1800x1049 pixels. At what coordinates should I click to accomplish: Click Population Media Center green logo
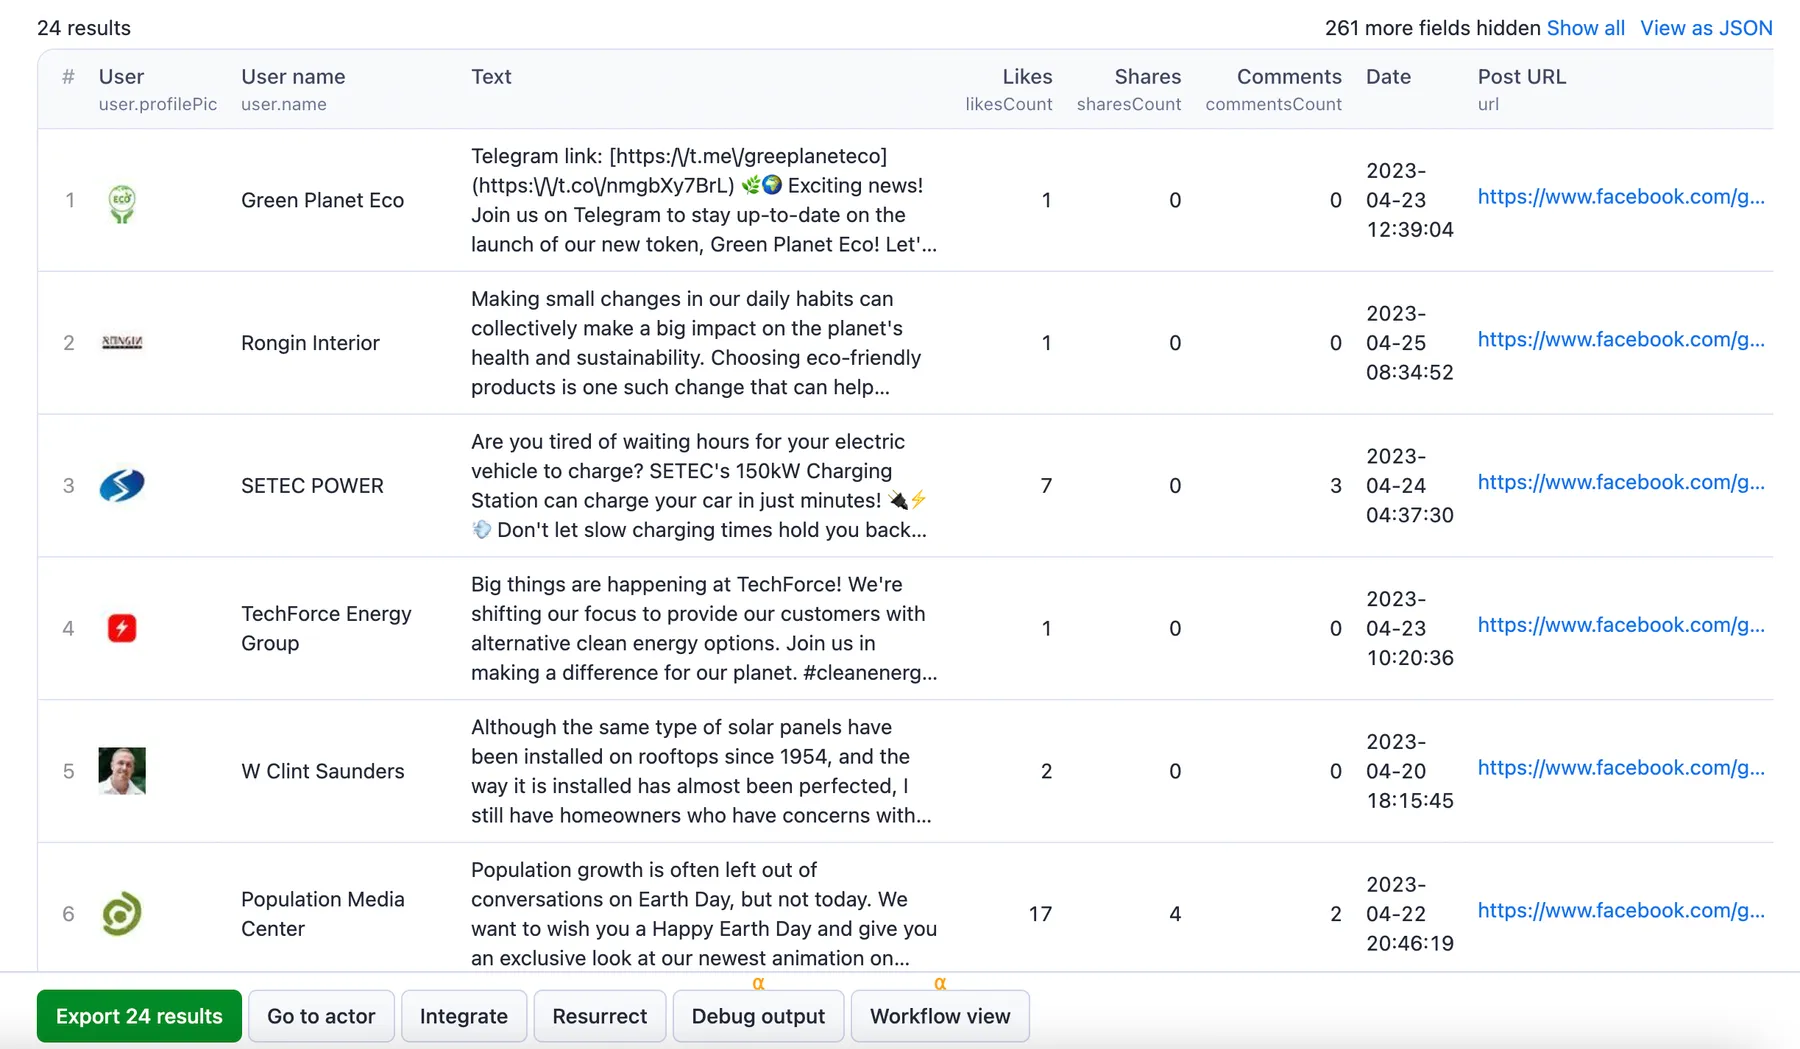[122, 914]
